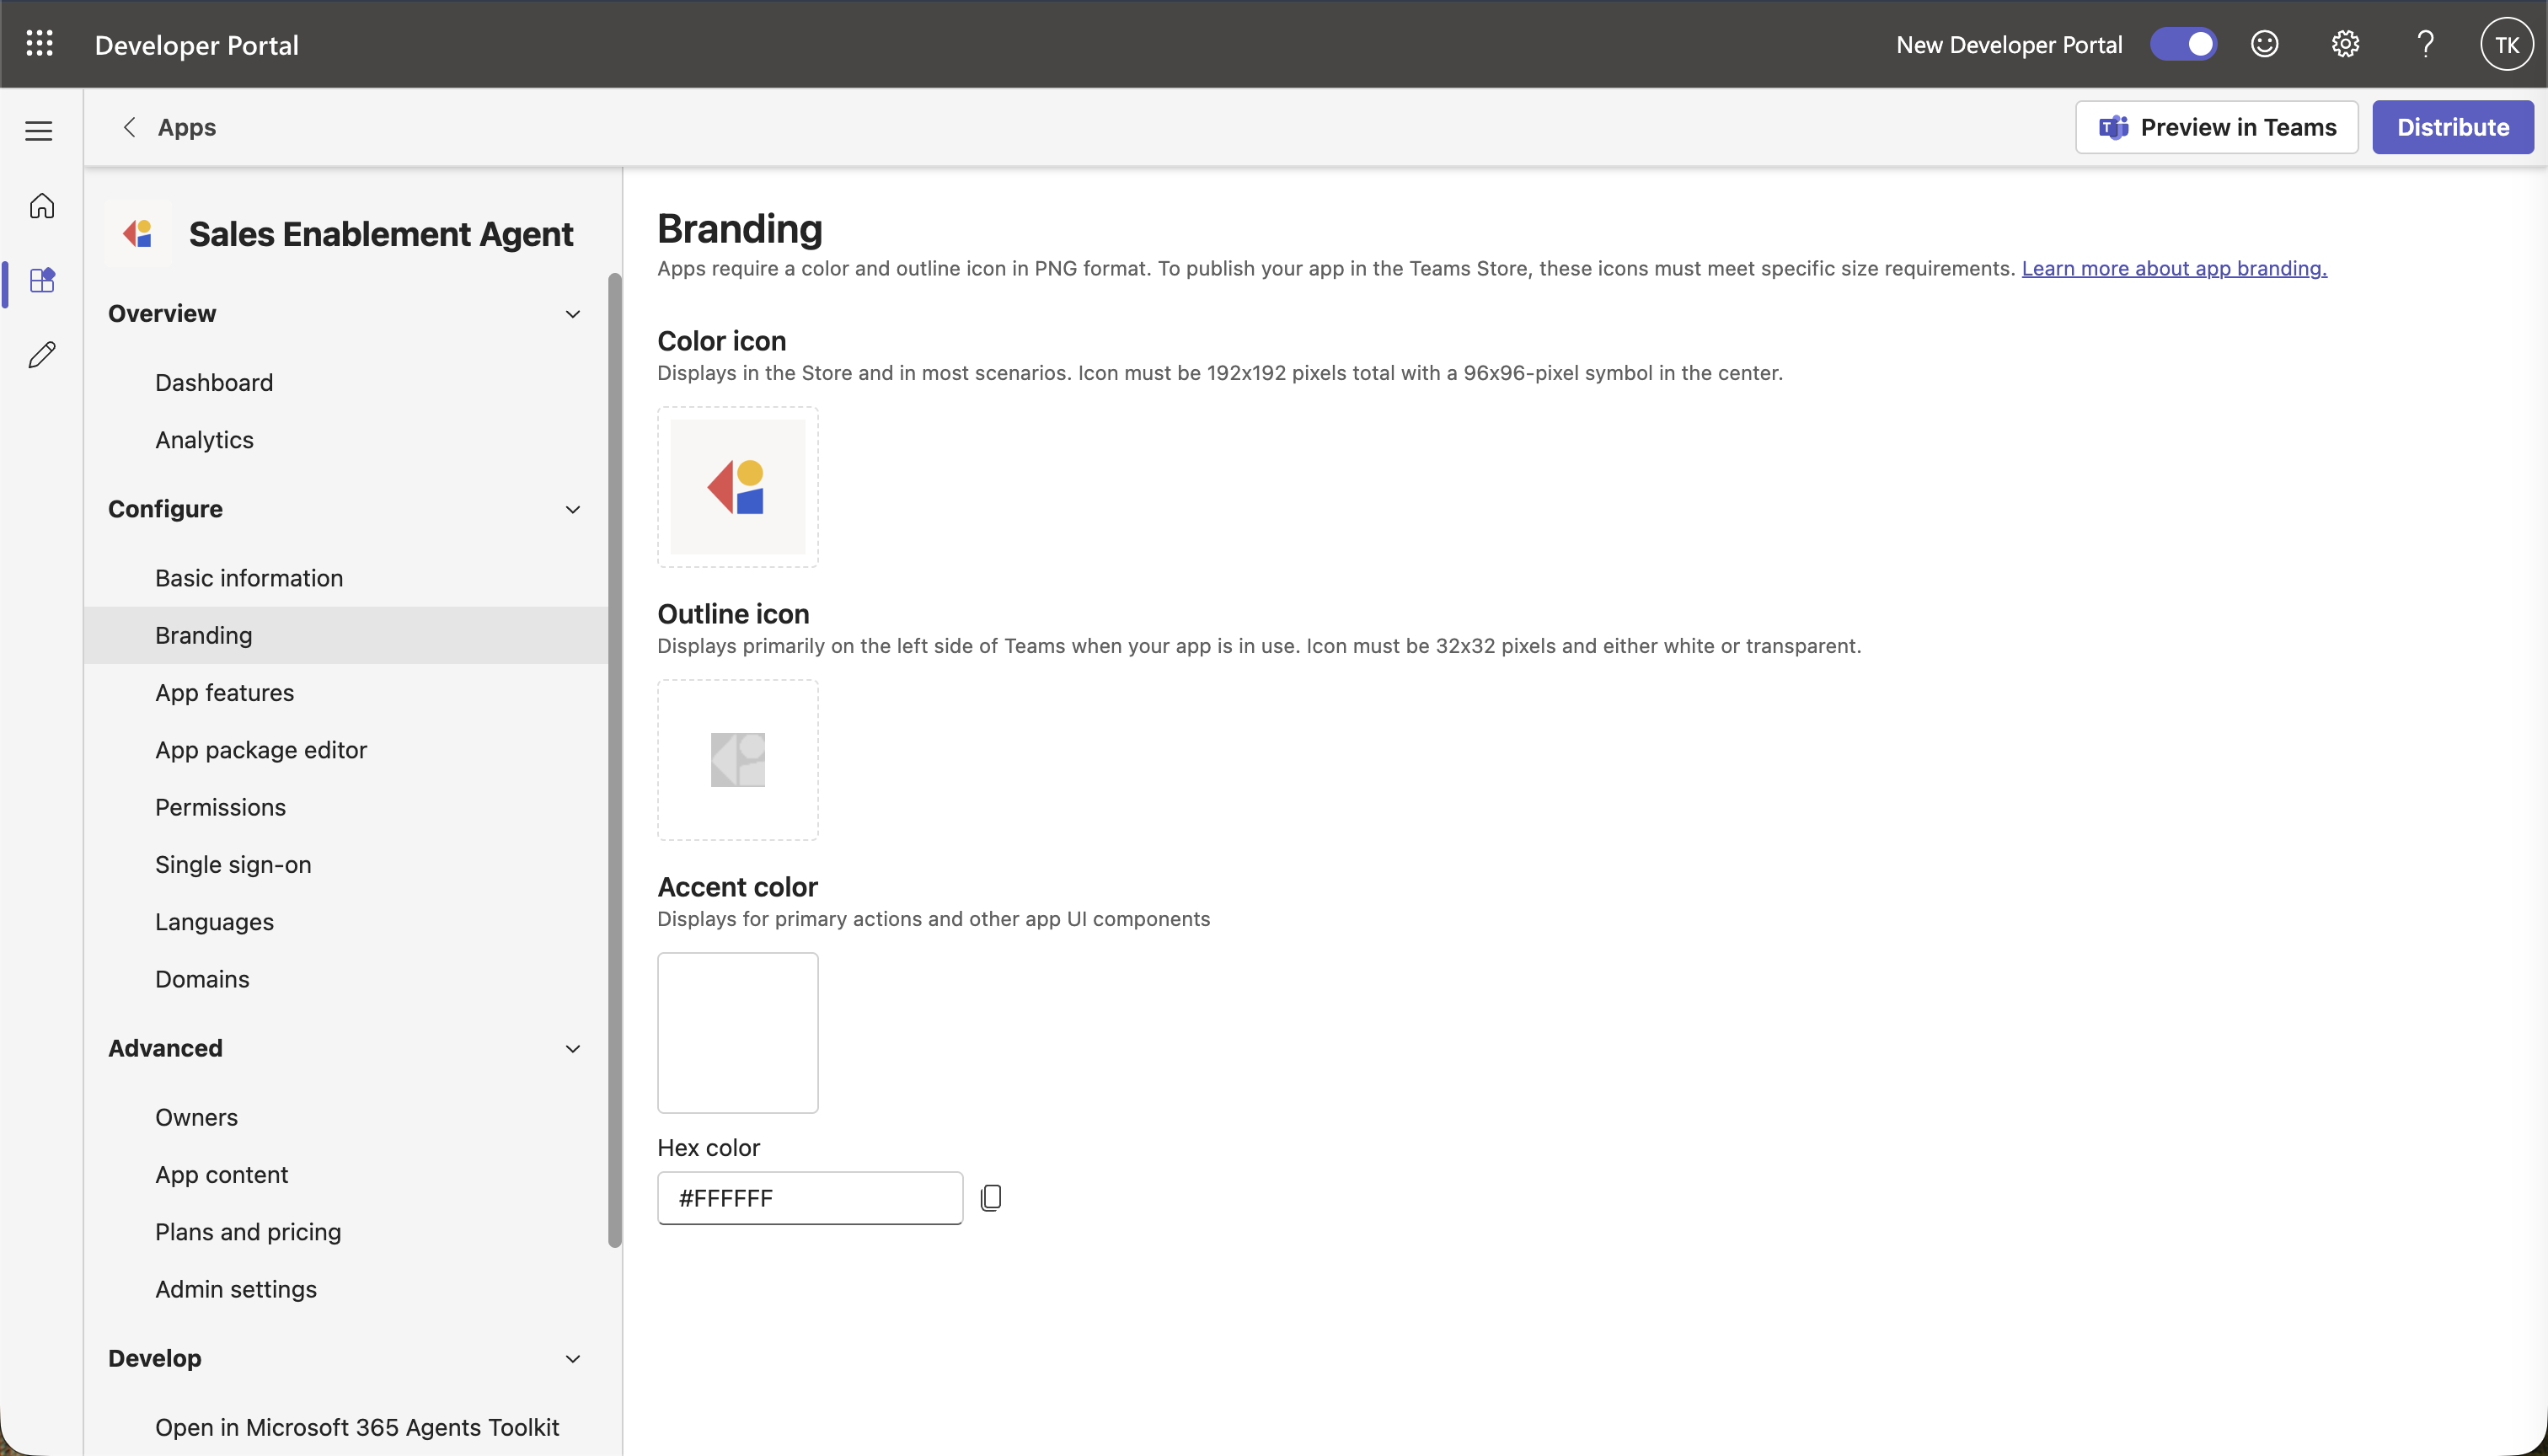Open the Tools pencil icon in rail
Image resolution: width=2548 pixels, height=1456 pixels.
41,355
